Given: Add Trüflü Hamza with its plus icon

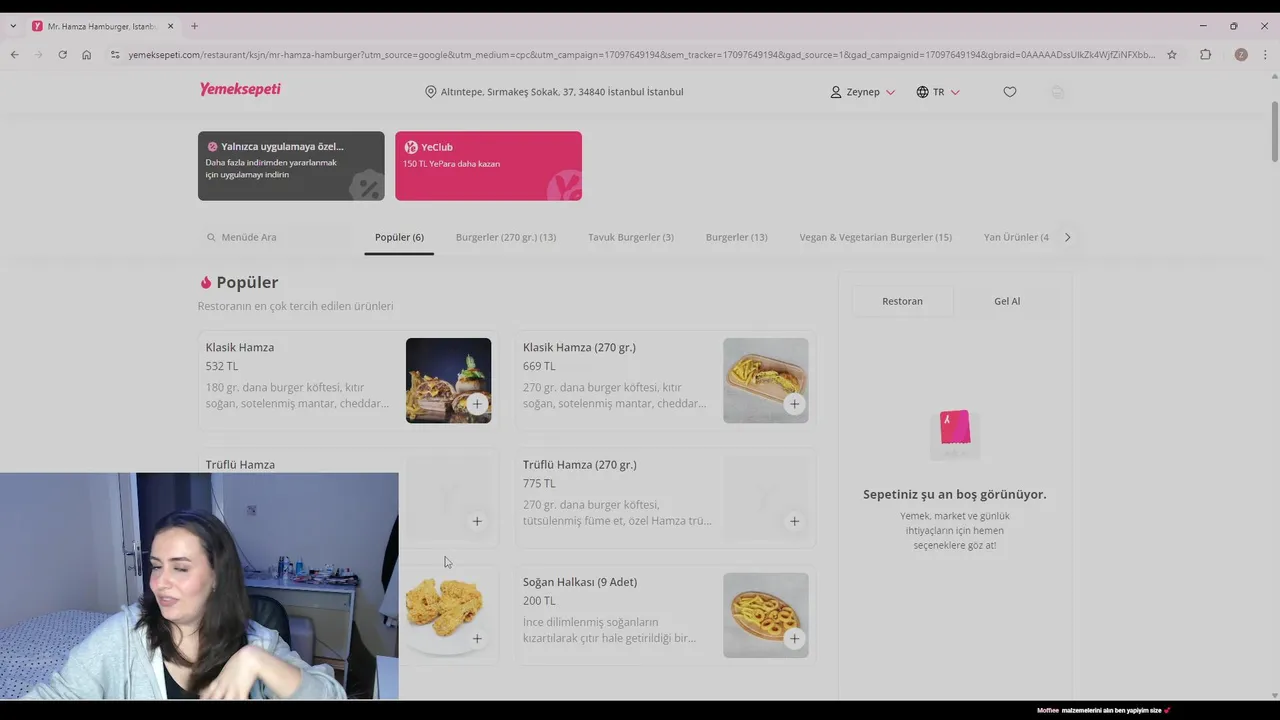Looking at the screenshot, I should coord(477,521).
